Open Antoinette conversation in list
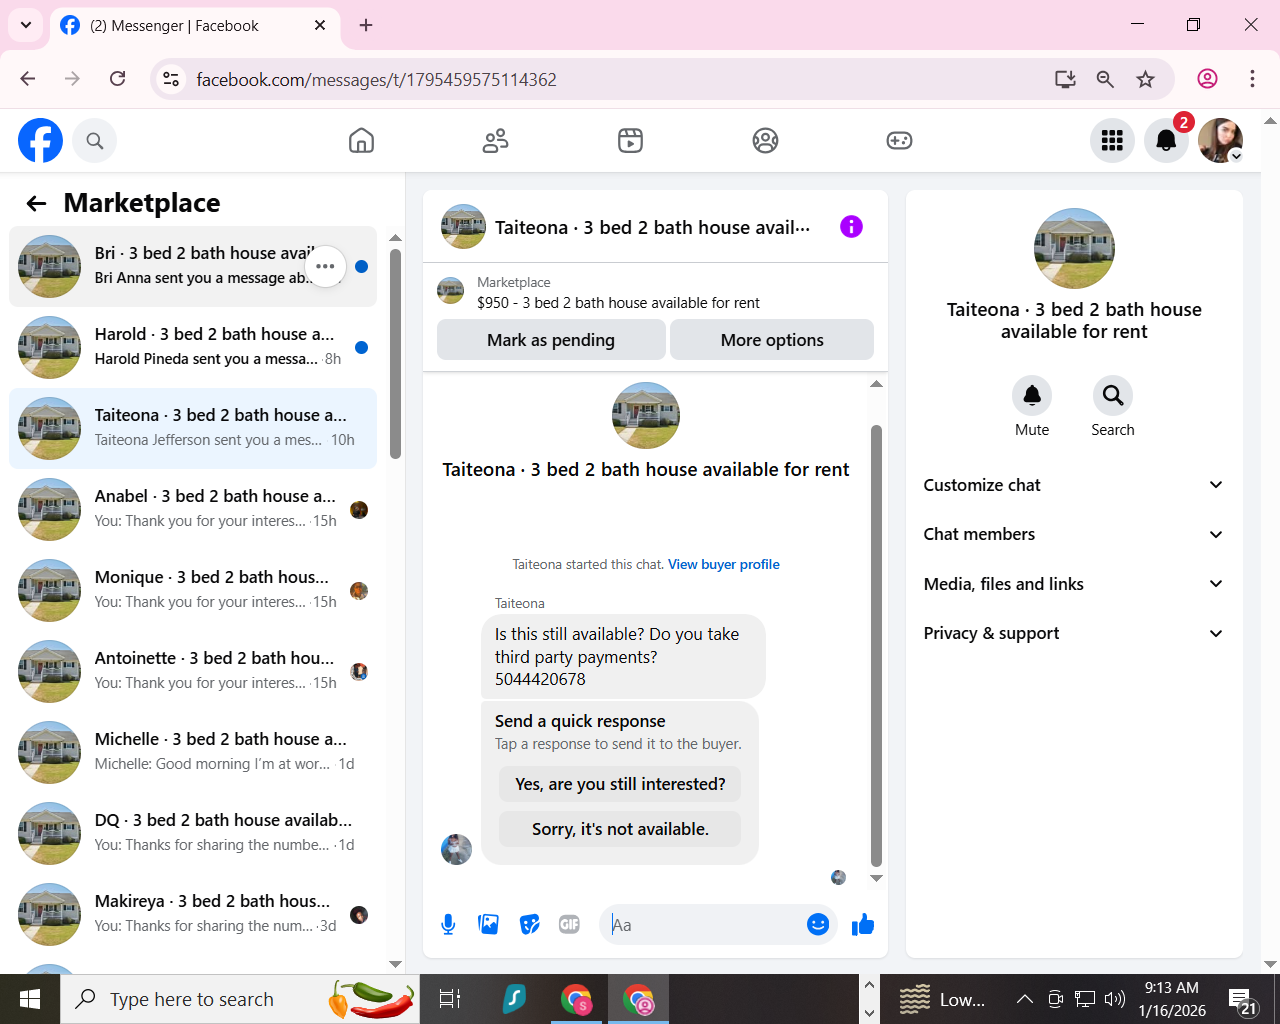1280x1024 pixels. 193,671
